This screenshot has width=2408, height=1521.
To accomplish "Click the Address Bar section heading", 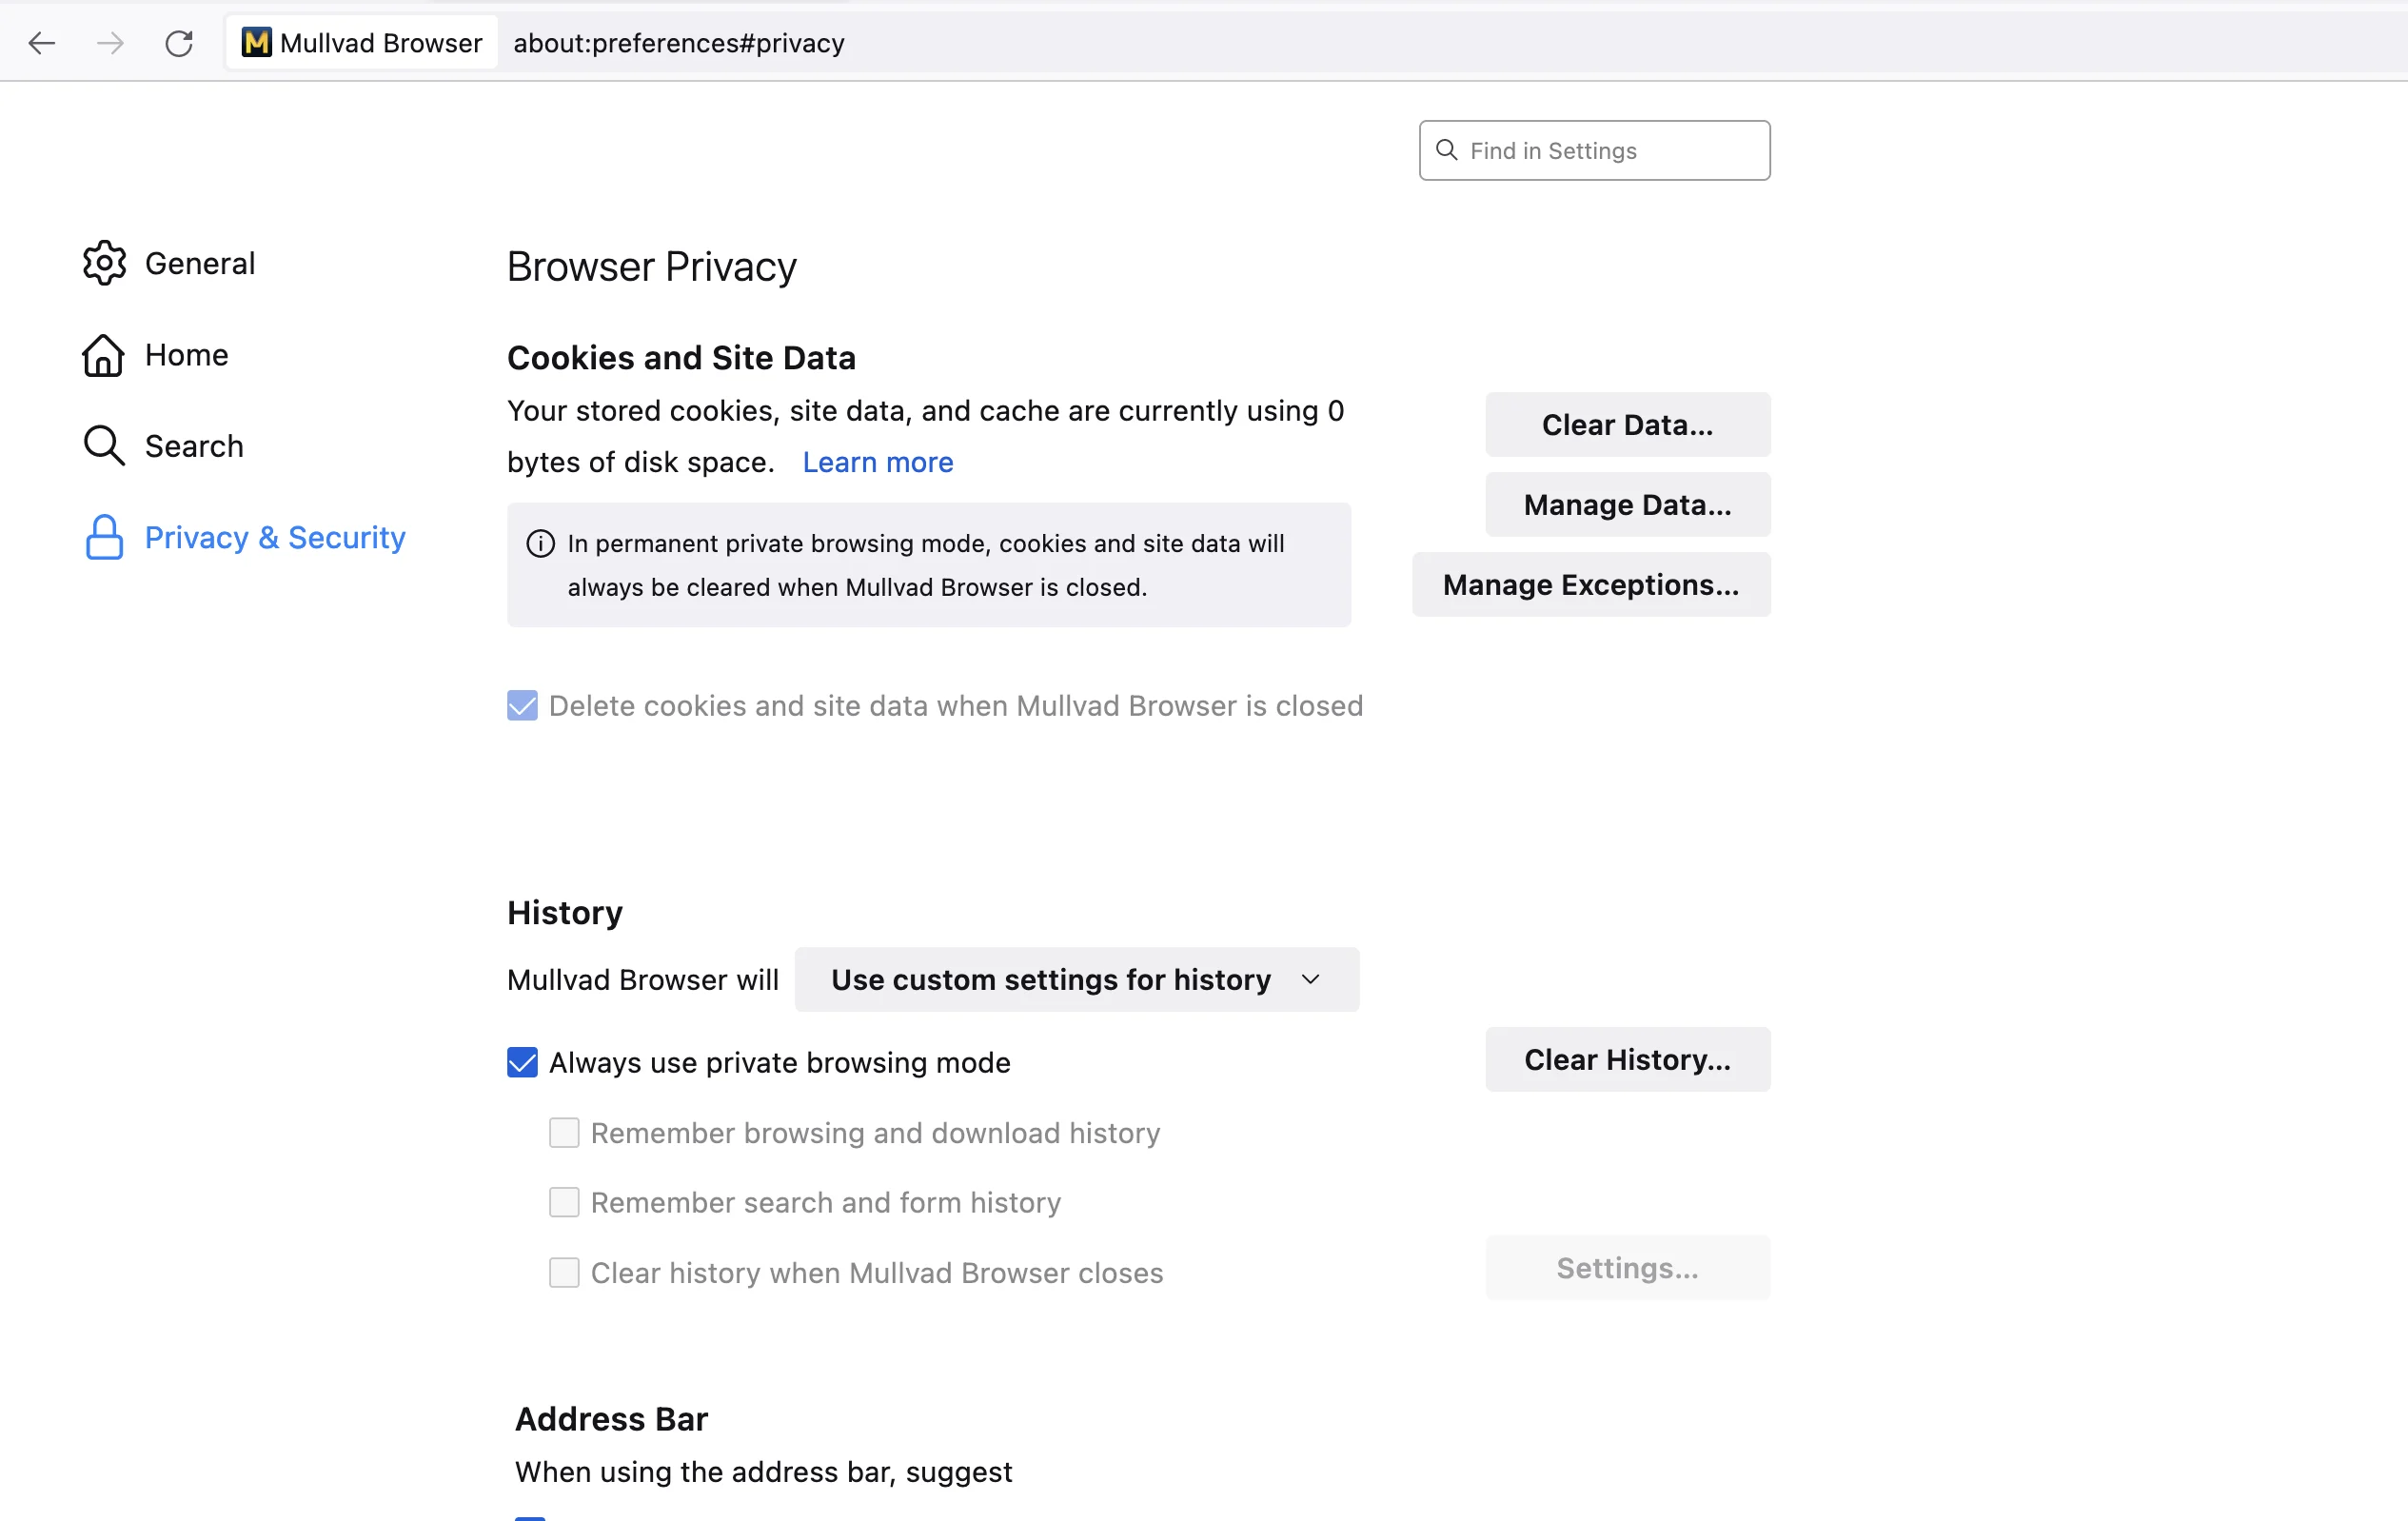I will tap(611, 1419).
